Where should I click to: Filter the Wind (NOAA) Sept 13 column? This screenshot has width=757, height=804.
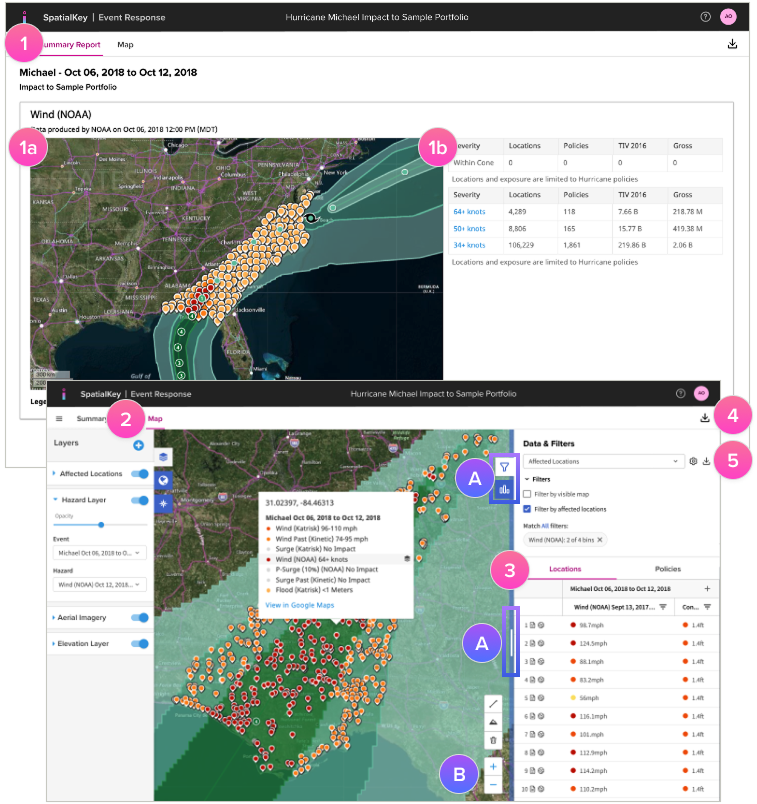click(x=663, y=607)
